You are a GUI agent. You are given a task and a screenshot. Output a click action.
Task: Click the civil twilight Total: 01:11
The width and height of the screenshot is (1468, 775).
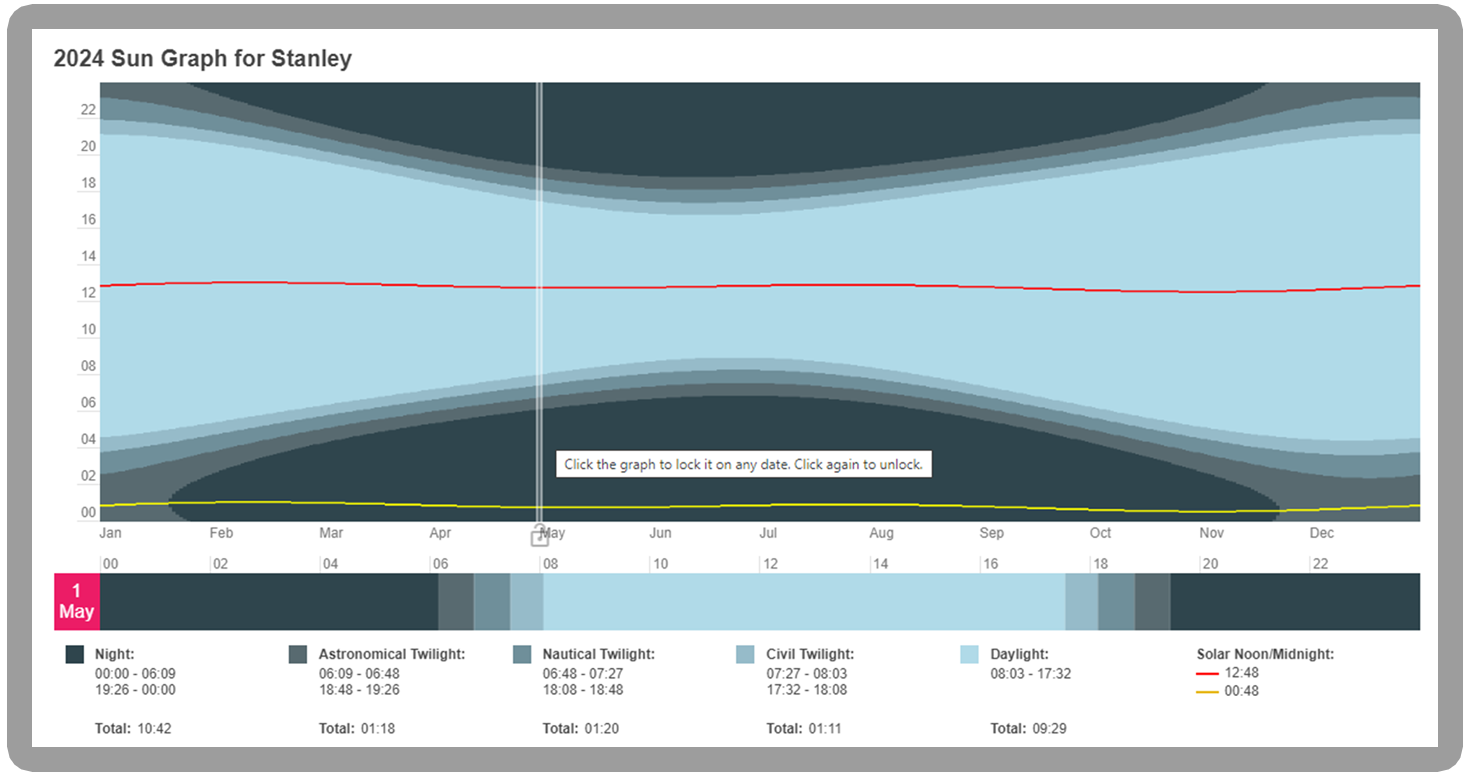[805, 729]
